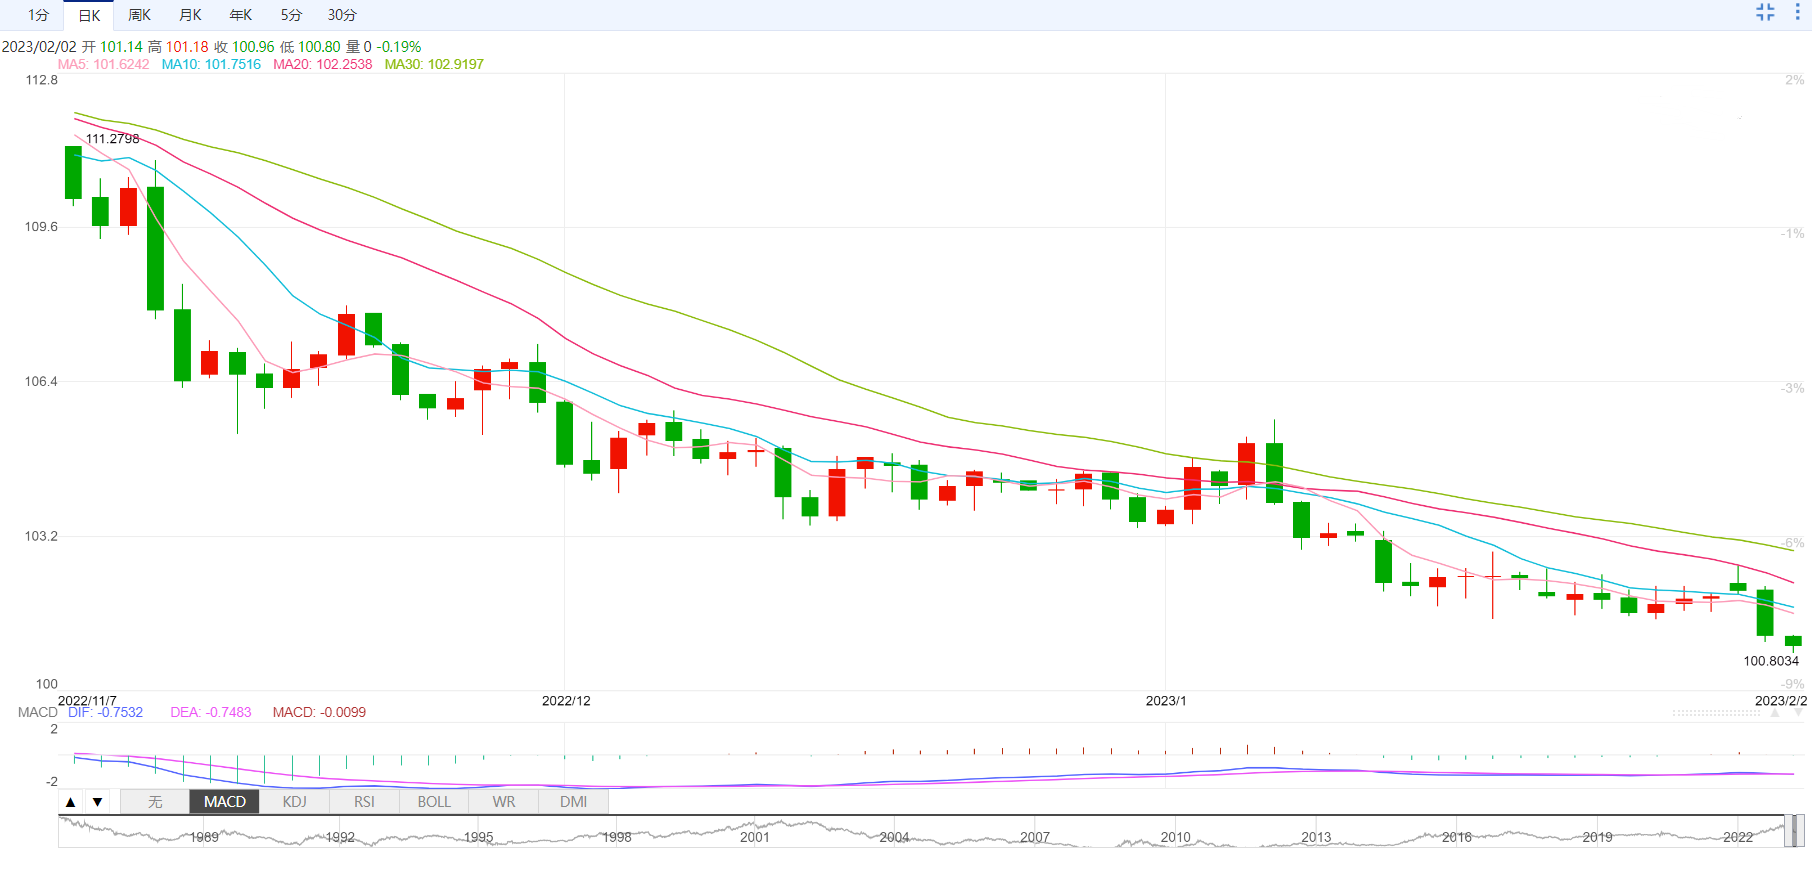
Task: Click the 2023/2/2 end date label
Action: (1781, 701)
